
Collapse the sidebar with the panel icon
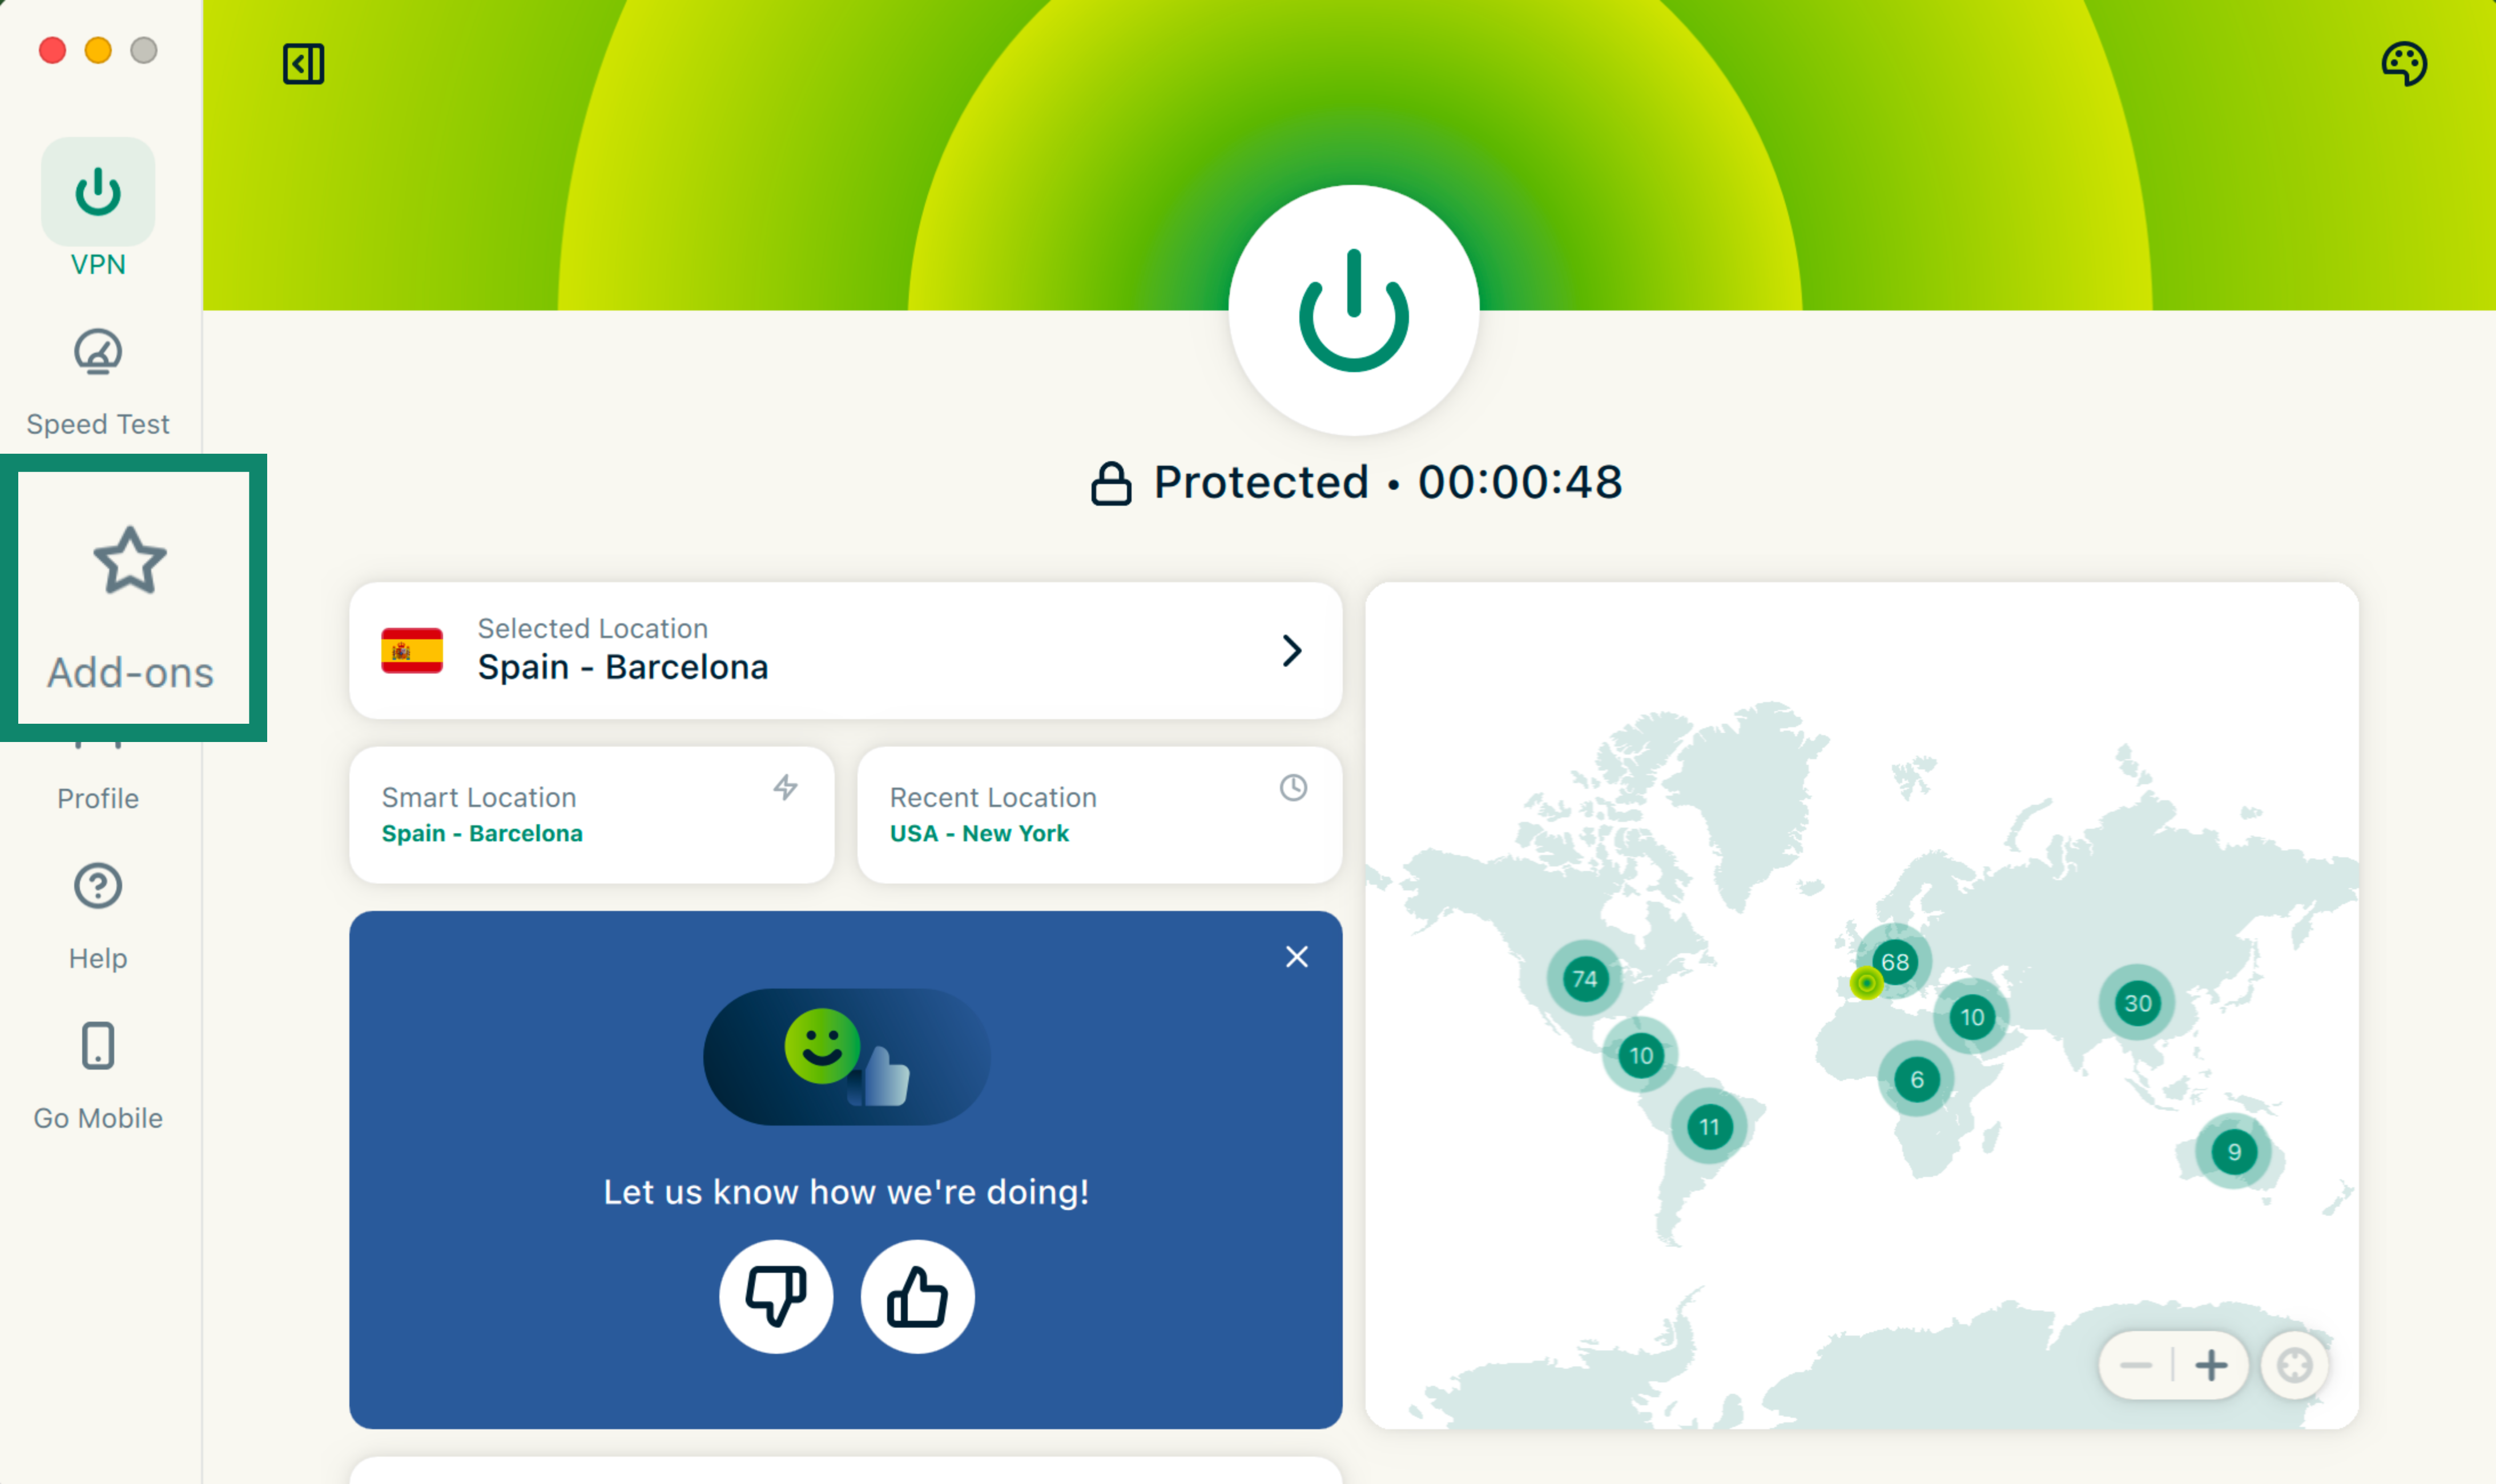(303, 64)
